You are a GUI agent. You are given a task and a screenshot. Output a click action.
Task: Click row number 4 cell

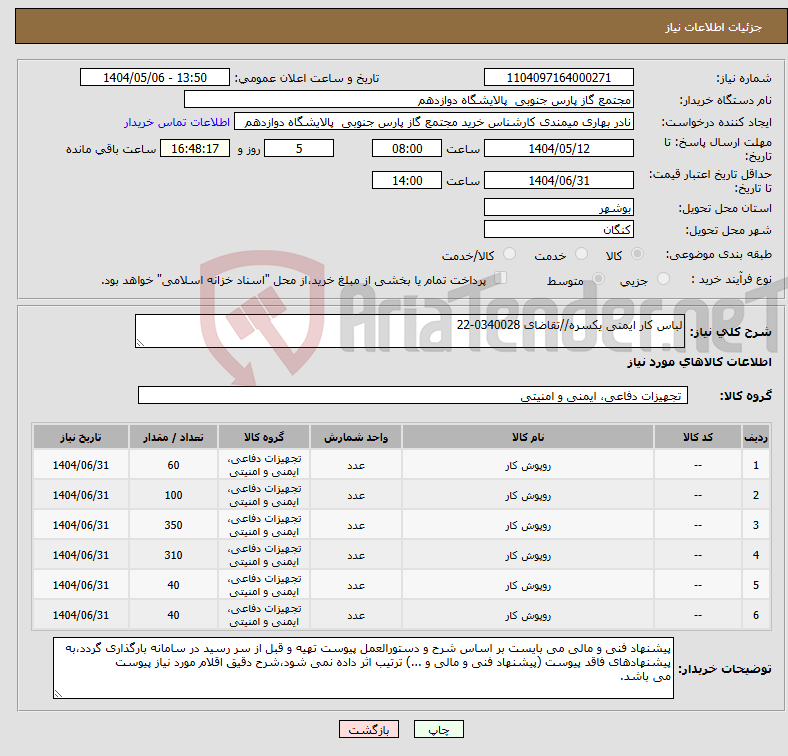click(755, 555)
